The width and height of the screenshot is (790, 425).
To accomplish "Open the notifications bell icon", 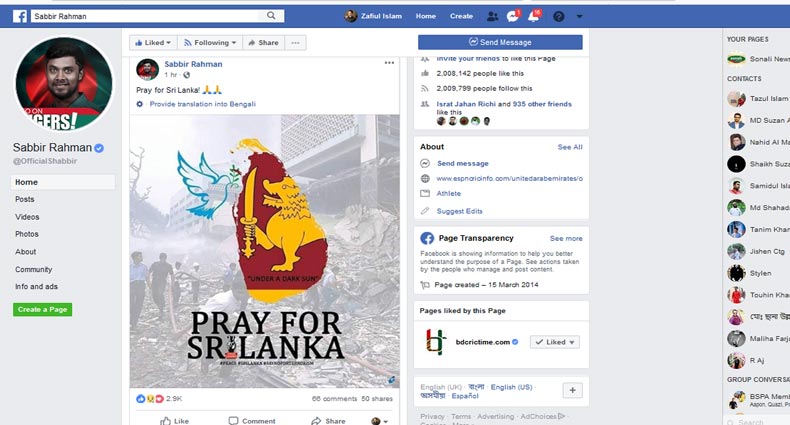I will 534,16.
